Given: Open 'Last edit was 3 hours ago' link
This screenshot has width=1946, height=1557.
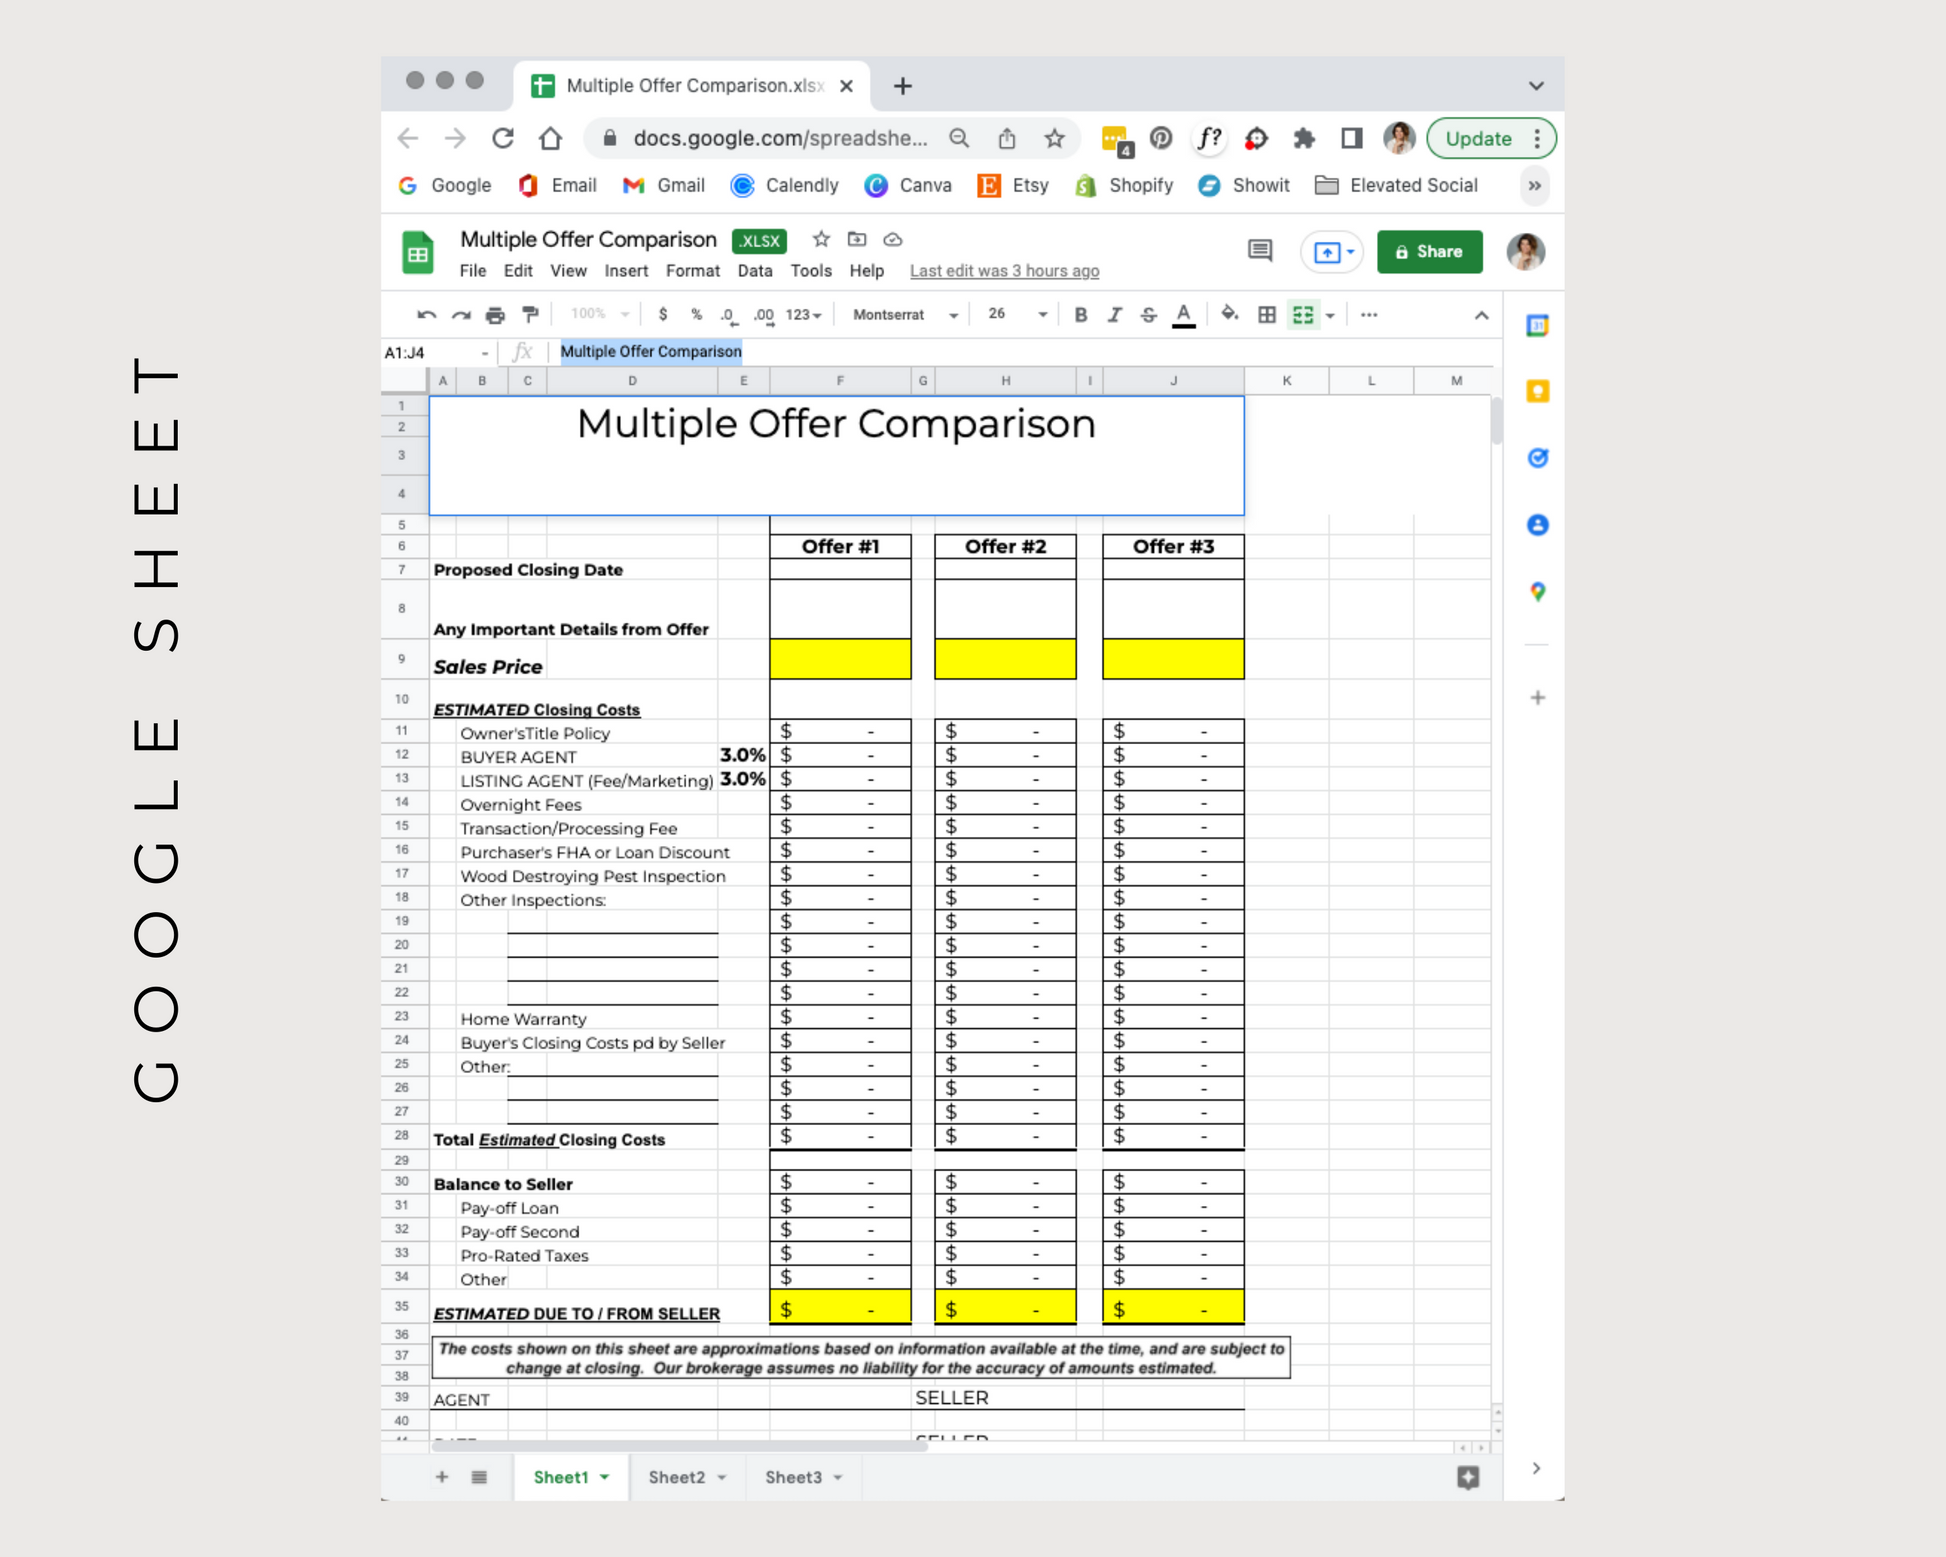Looking at the screenshot, I should click(1004, 271).
